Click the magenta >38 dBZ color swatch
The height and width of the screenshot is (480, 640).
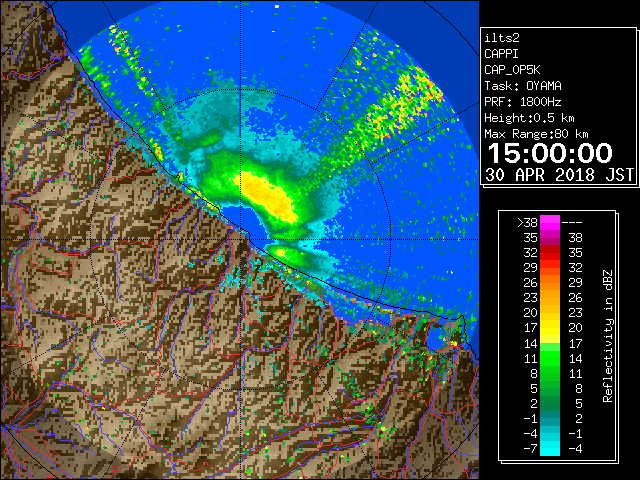[x=550, y=222]
